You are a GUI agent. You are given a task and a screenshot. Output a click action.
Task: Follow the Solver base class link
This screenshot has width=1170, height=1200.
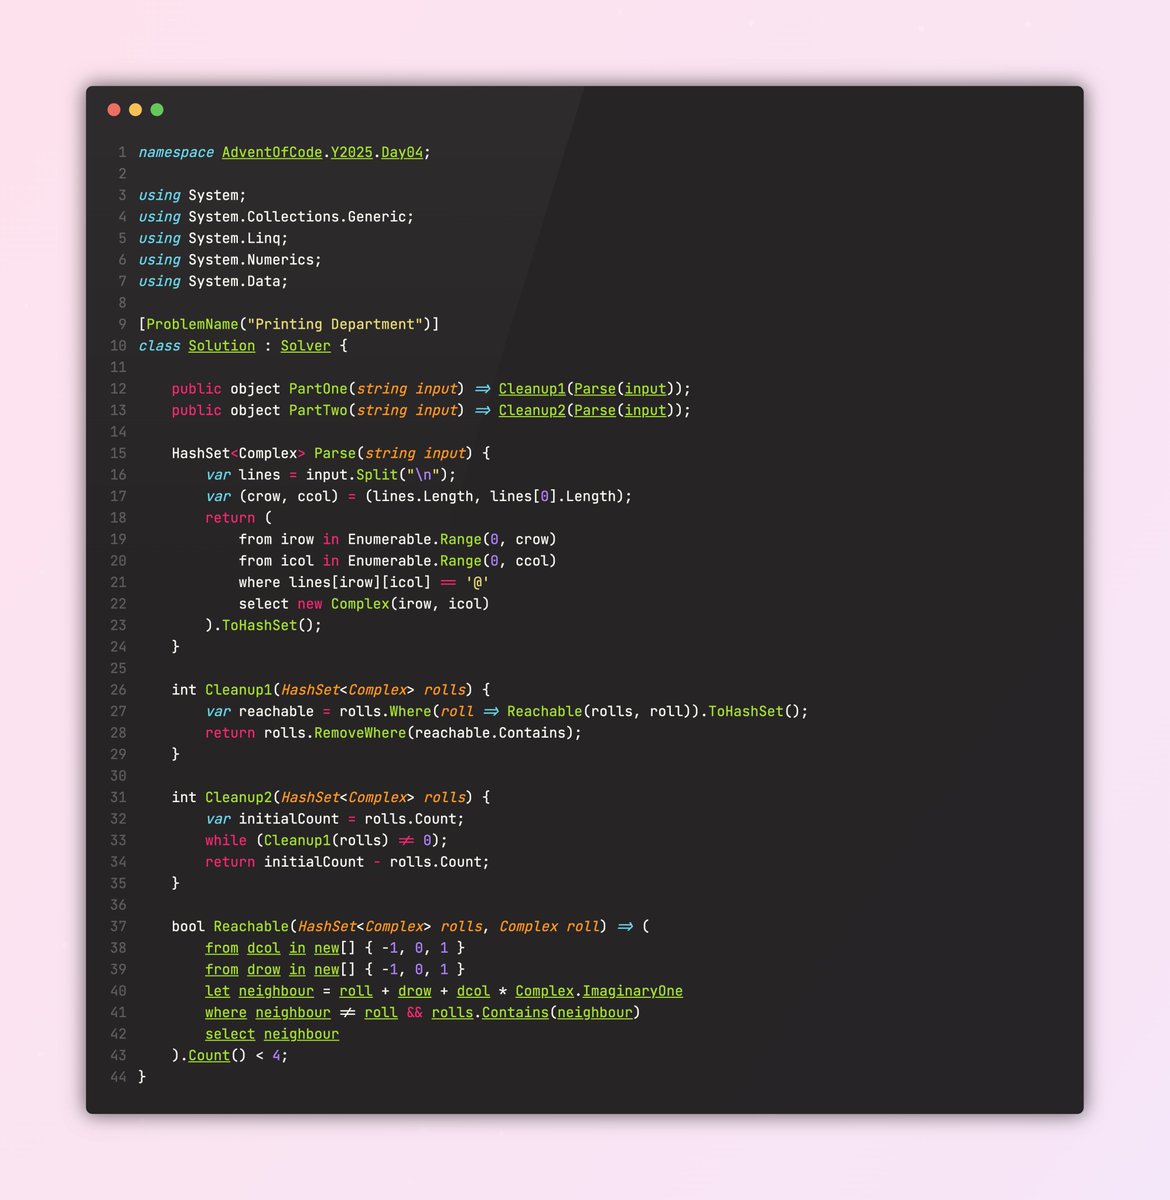[304, 345]
